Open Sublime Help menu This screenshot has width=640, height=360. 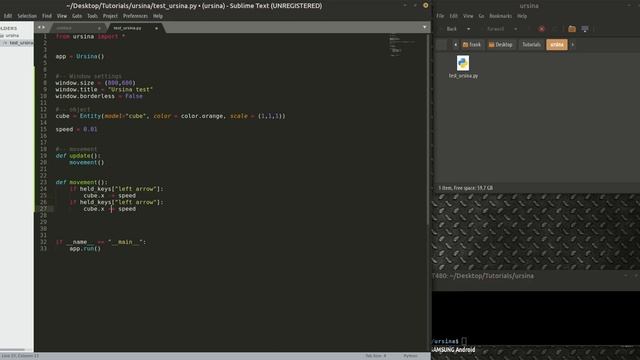pos(158,16)
